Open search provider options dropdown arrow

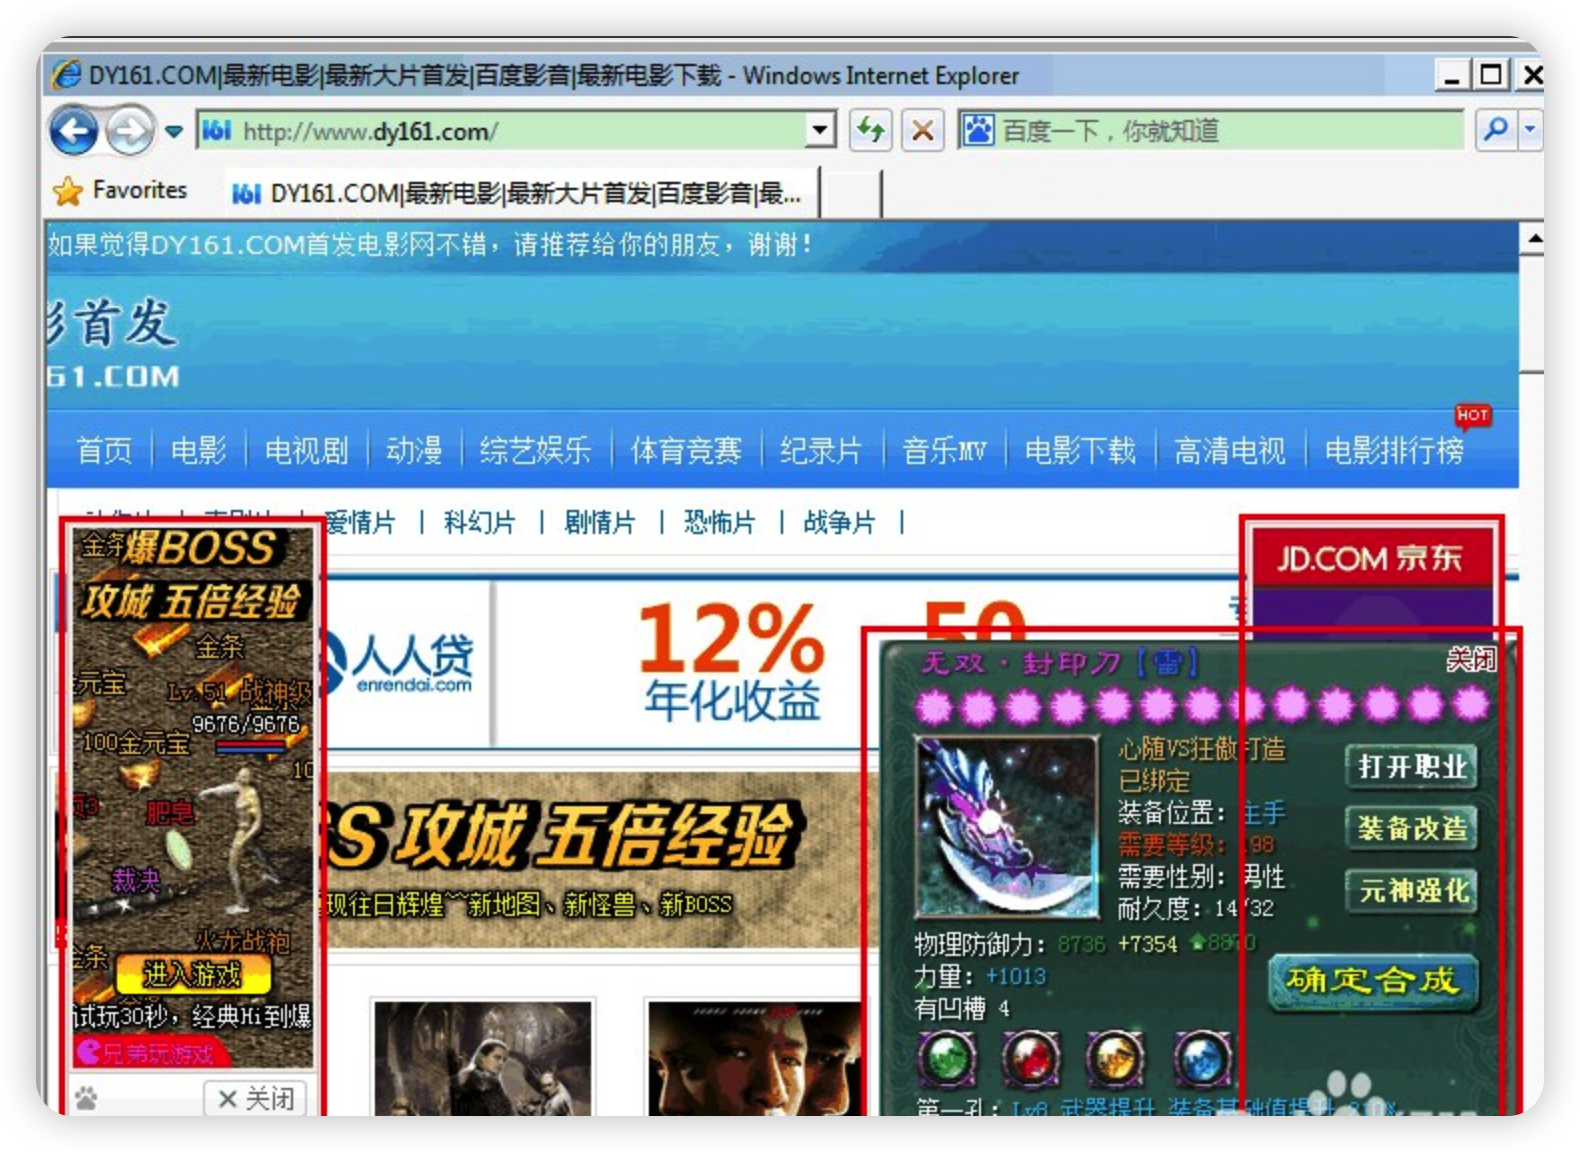[x=1529, y=129]
